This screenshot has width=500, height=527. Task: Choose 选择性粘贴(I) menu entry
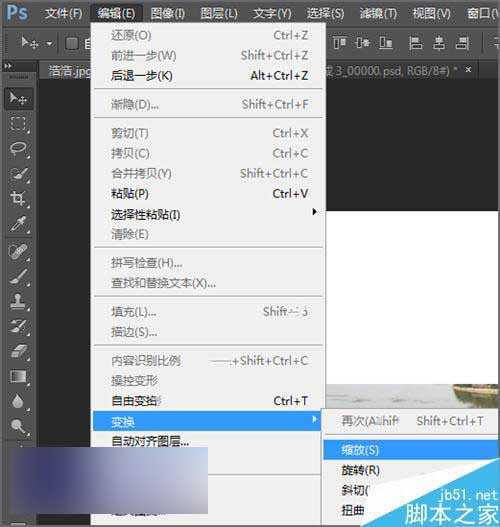click(208, 214)
